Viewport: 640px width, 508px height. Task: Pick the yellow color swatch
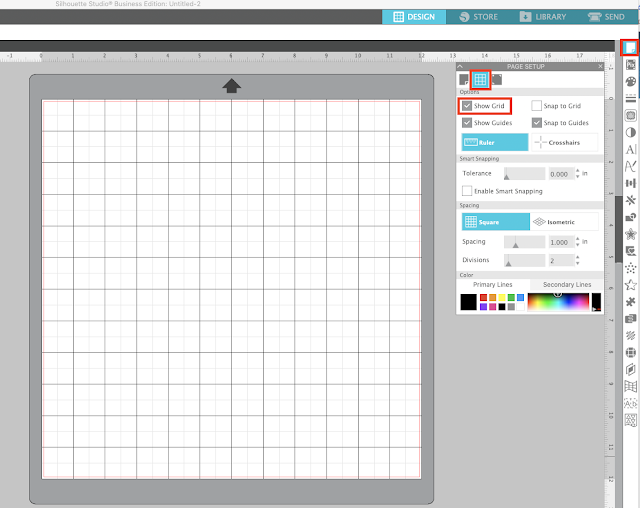502,297
